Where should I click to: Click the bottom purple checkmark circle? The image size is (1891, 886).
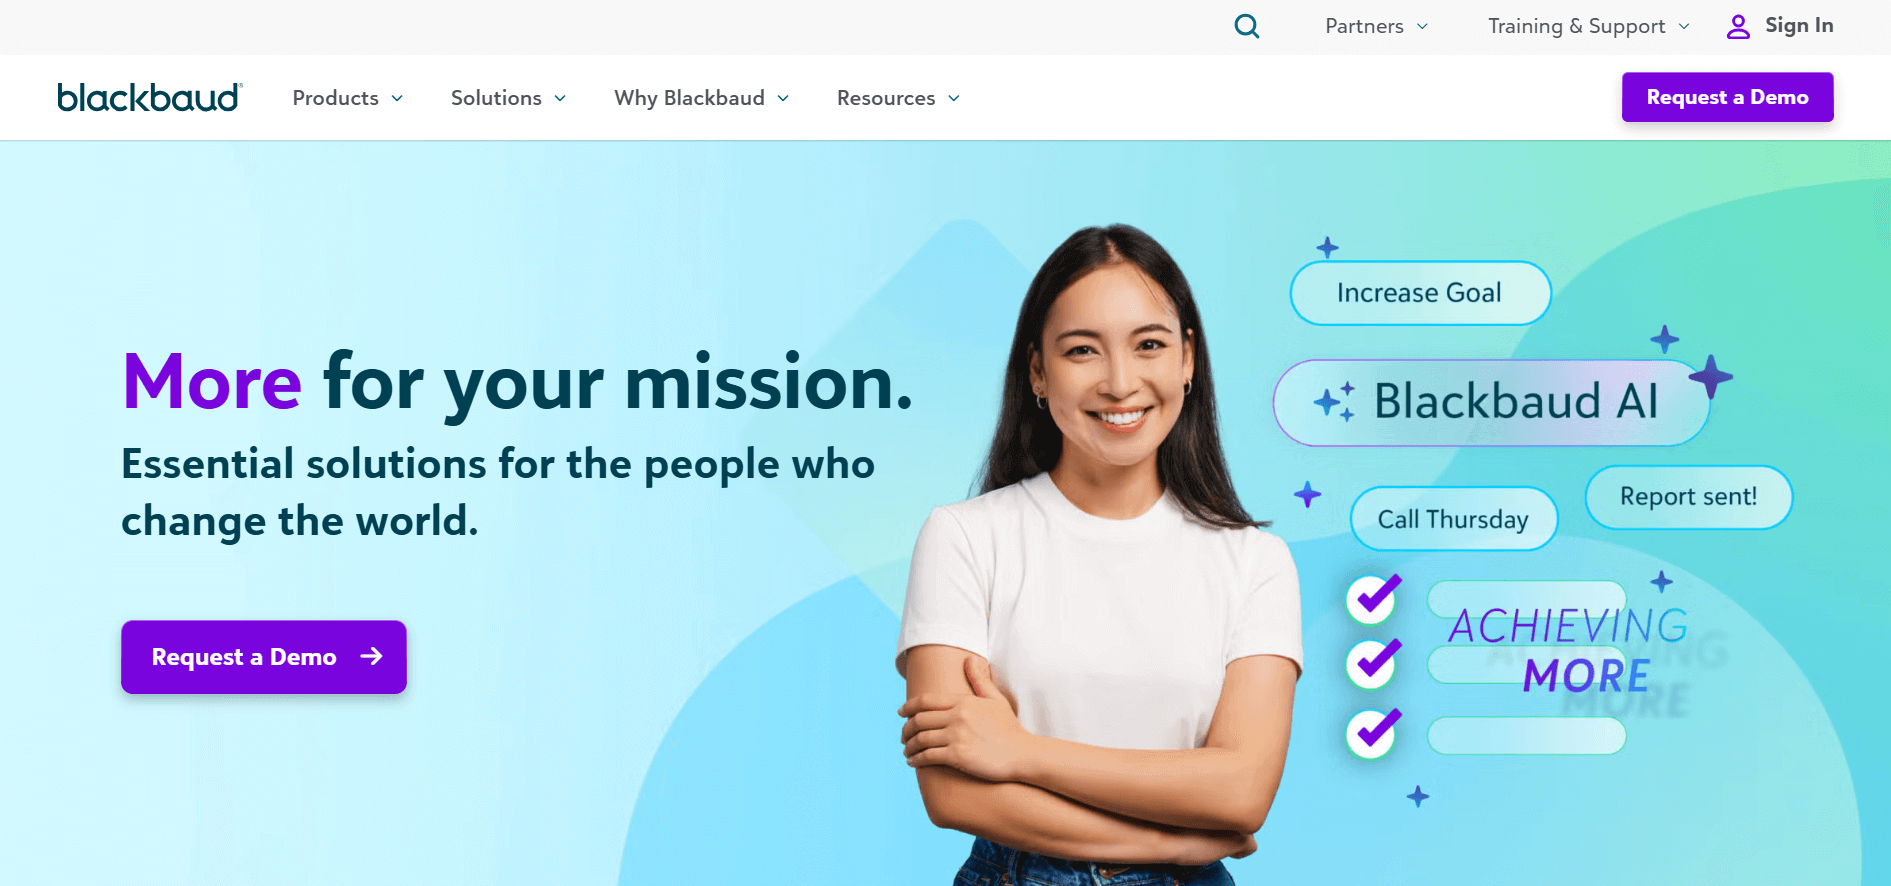click(1373, 733)
